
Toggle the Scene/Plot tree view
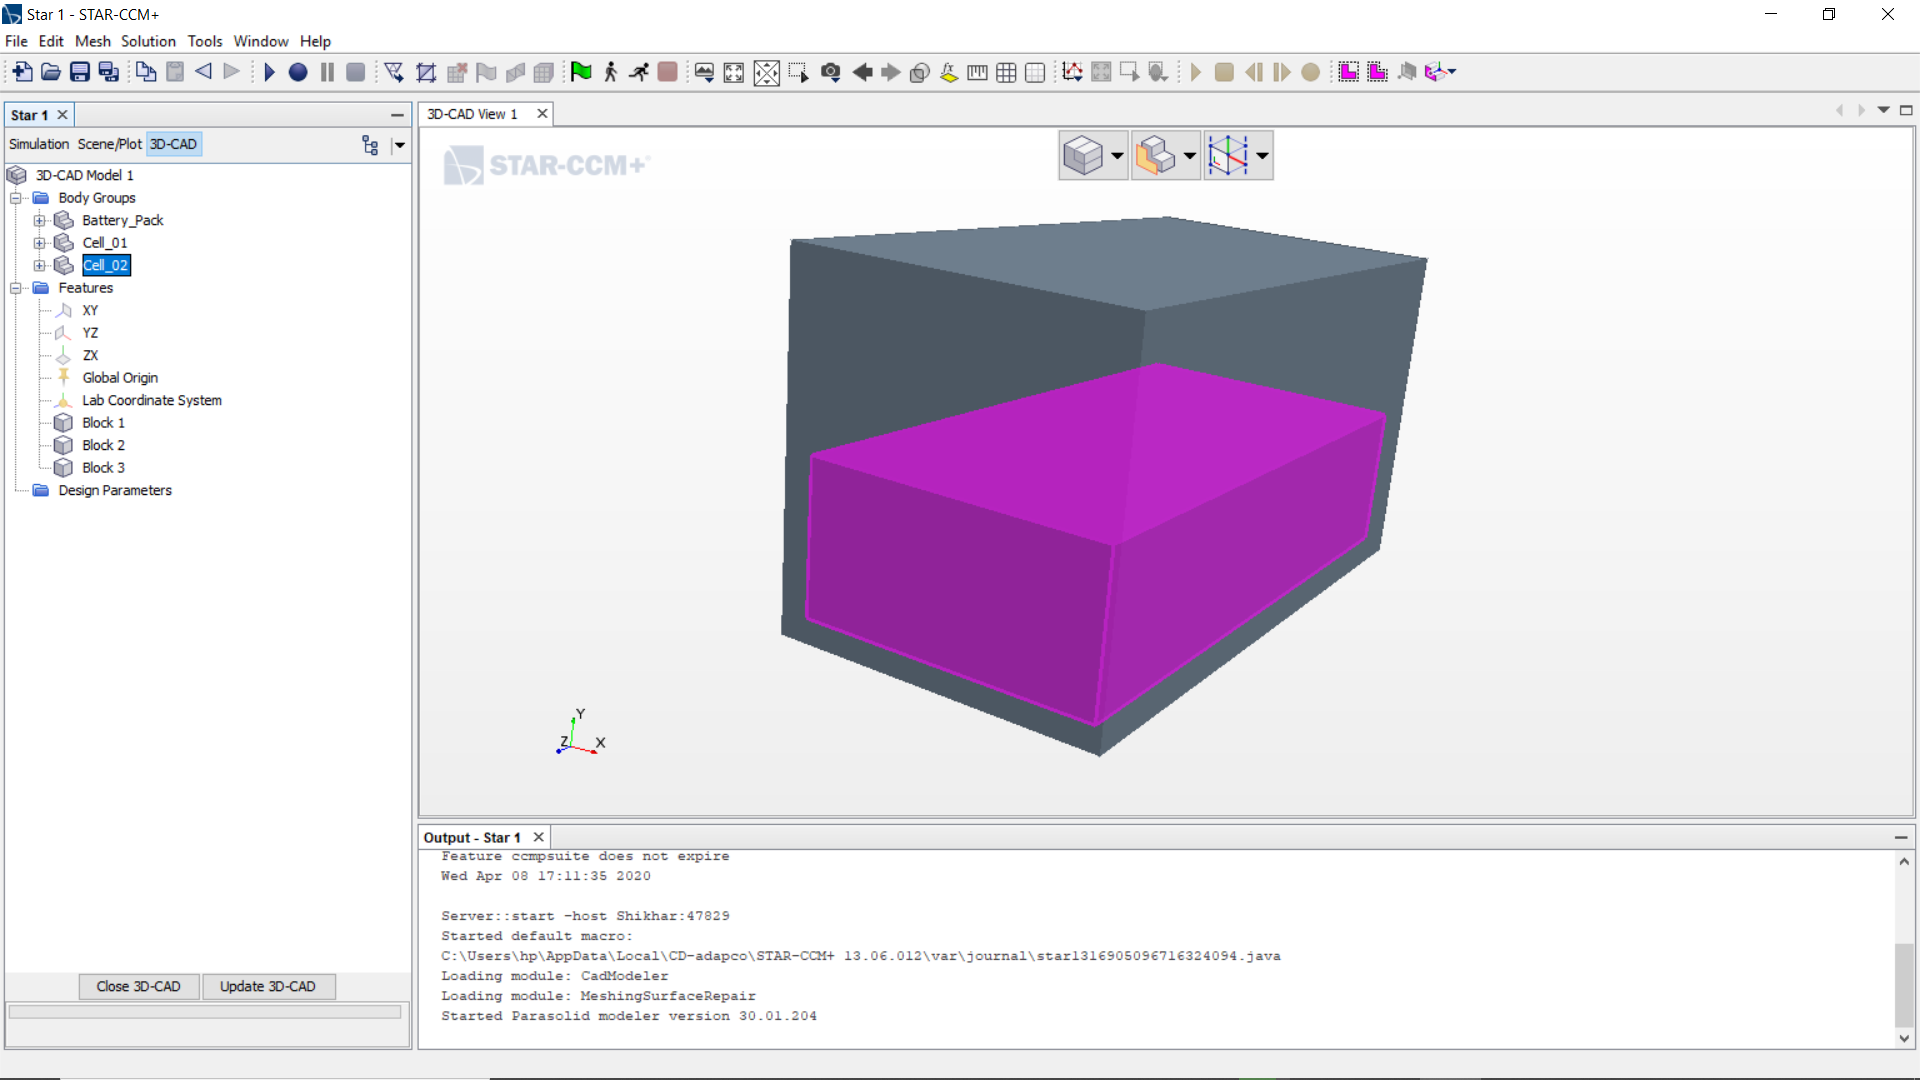coord(110,144)
